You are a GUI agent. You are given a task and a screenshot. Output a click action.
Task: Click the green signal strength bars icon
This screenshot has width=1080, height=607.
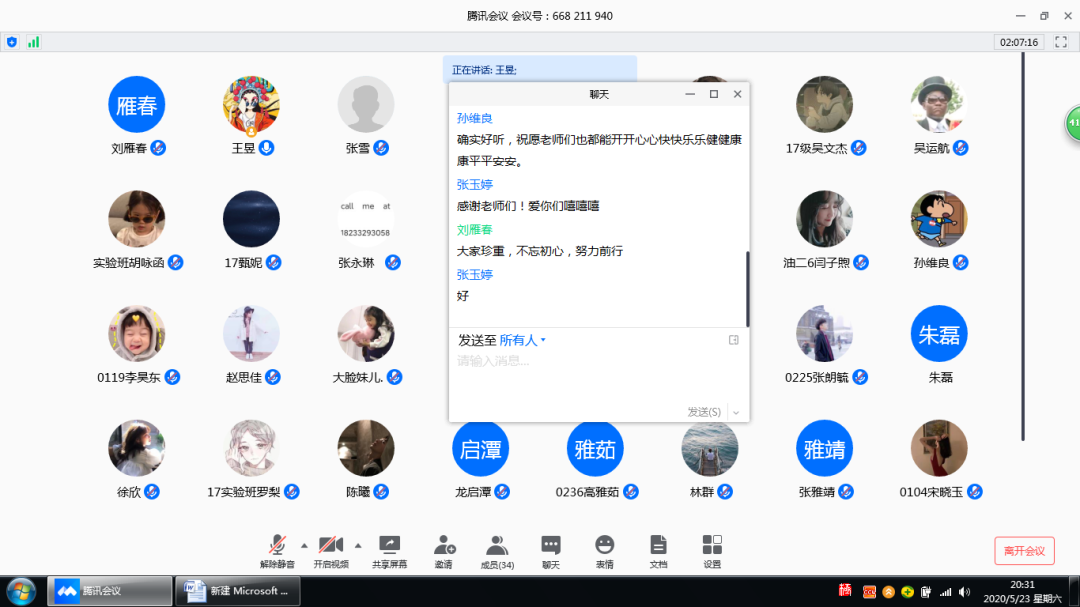33,42
